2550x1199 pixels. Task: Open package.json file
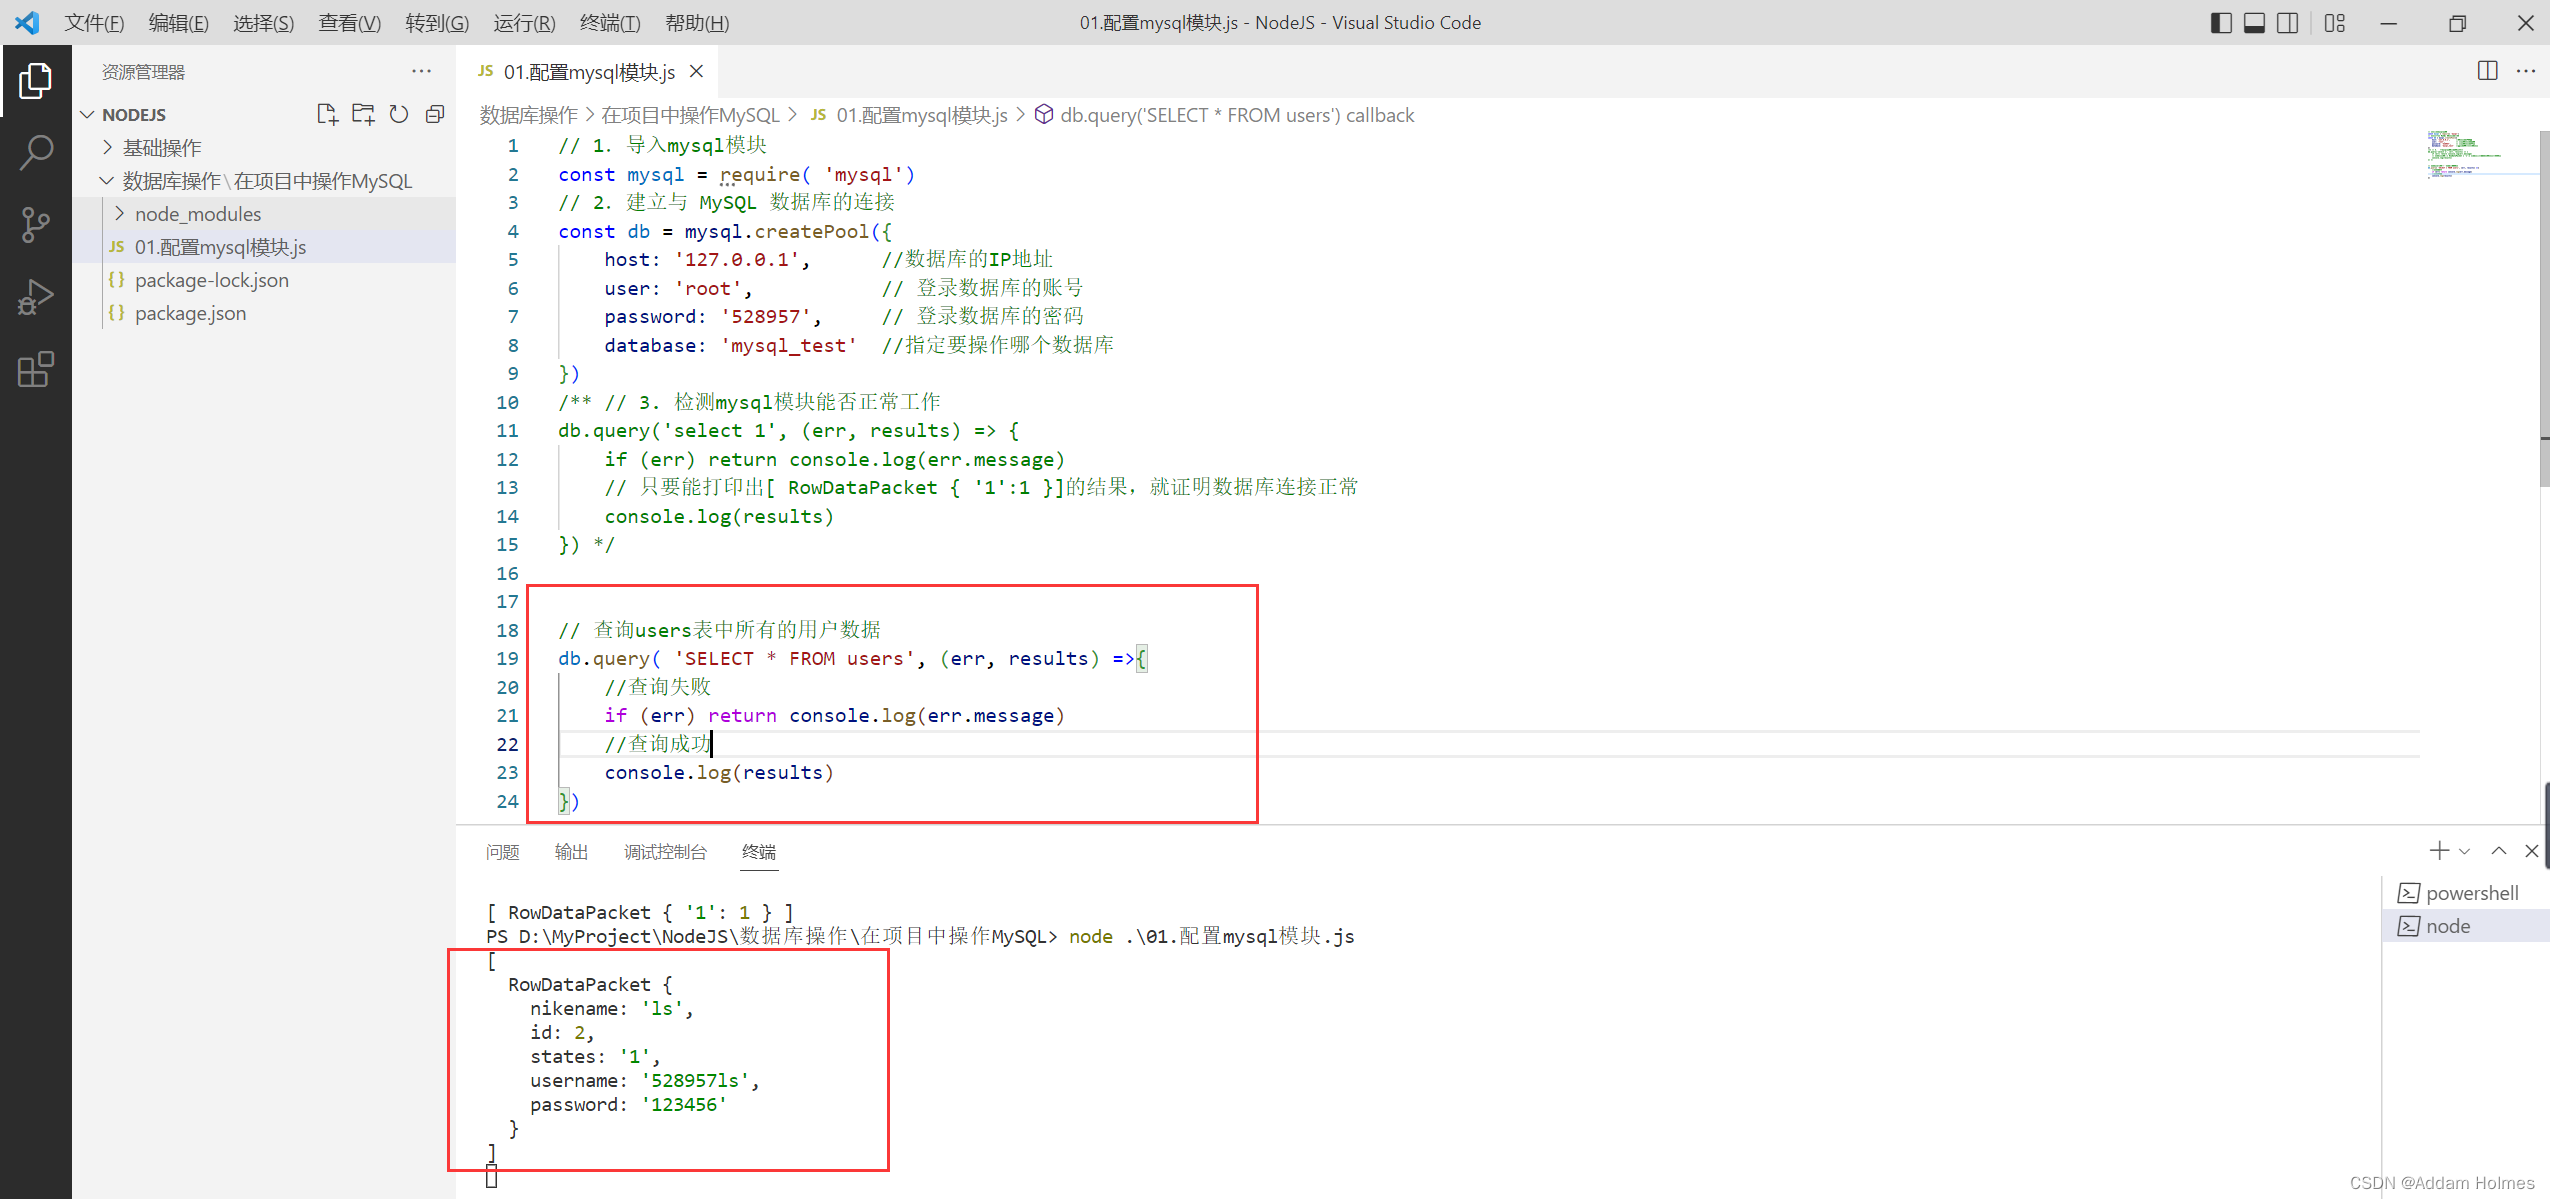190,313
